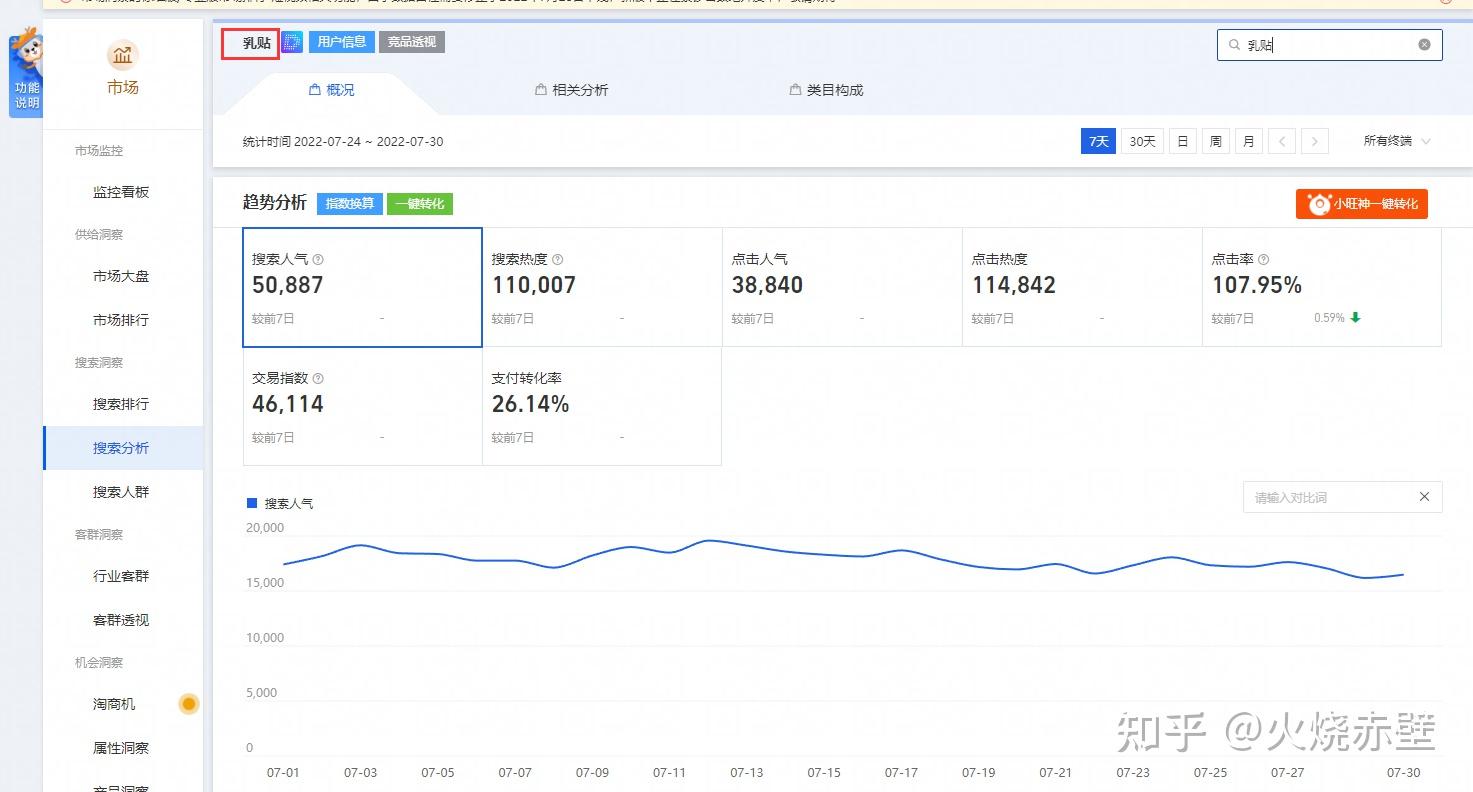This screenshot has height=792, width=1473.
Task: Select the 日 time granularity
Action: (x=1182, y=141)
